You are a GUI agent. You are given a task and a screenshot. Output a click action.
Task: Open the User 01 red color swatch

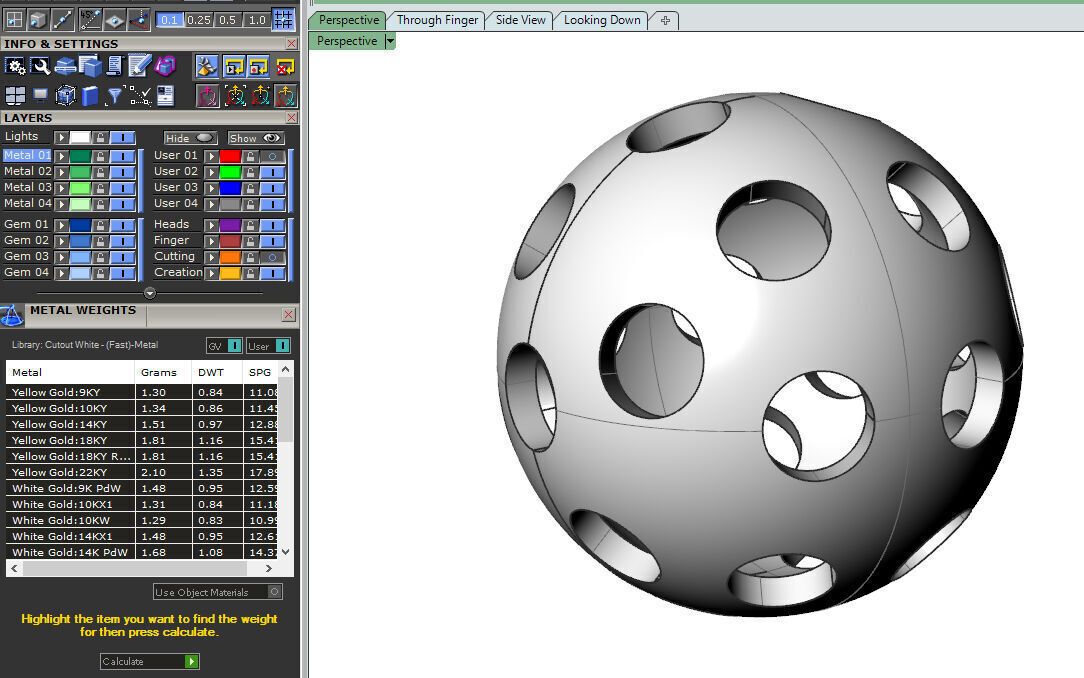point(230,156)
